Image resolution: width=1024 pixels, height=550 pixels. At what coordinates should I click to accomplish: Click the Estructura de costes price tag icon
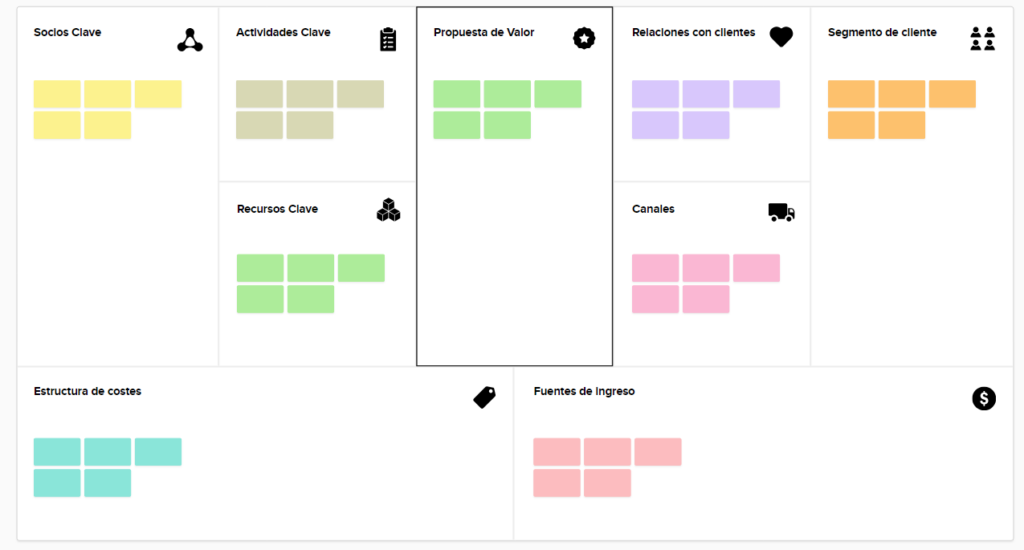[484, 397]
